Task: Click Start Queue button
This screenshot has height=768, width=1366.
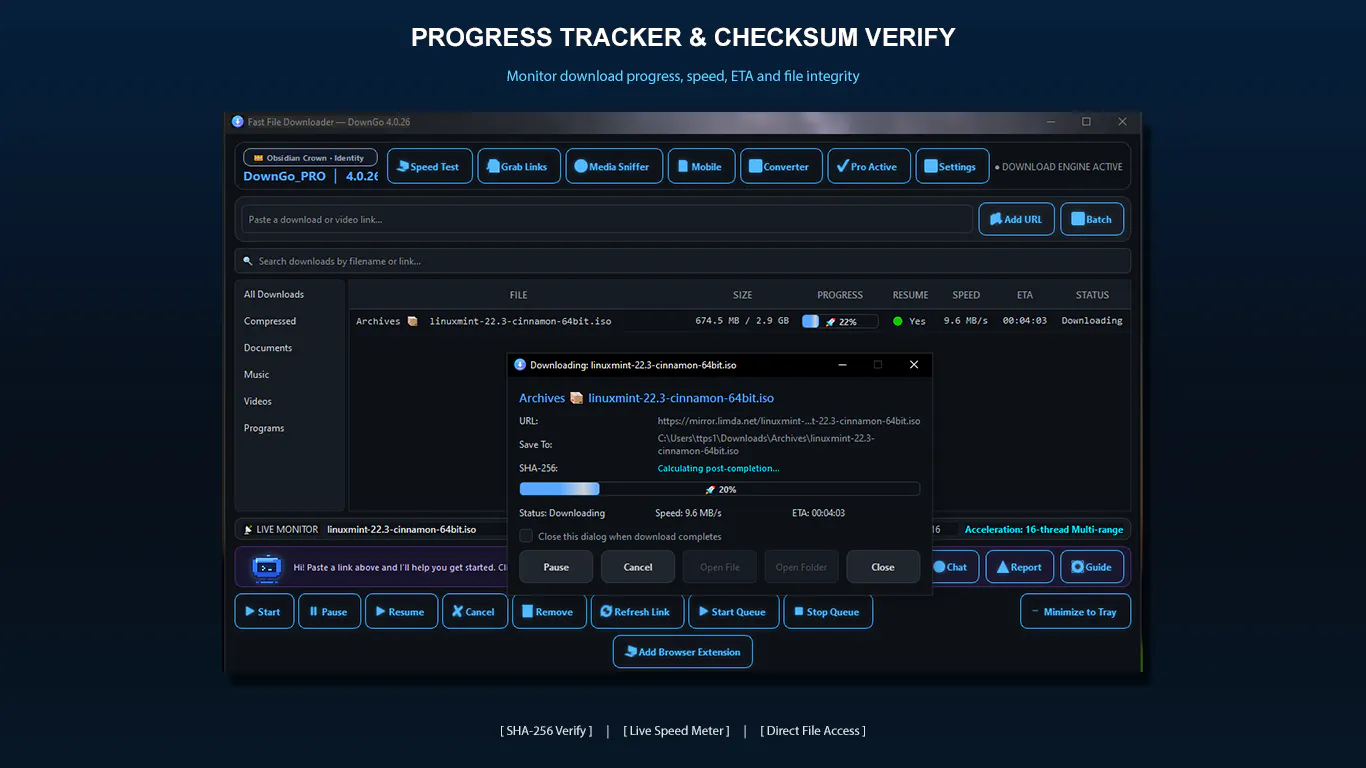Action: click(x=733, y=612)
